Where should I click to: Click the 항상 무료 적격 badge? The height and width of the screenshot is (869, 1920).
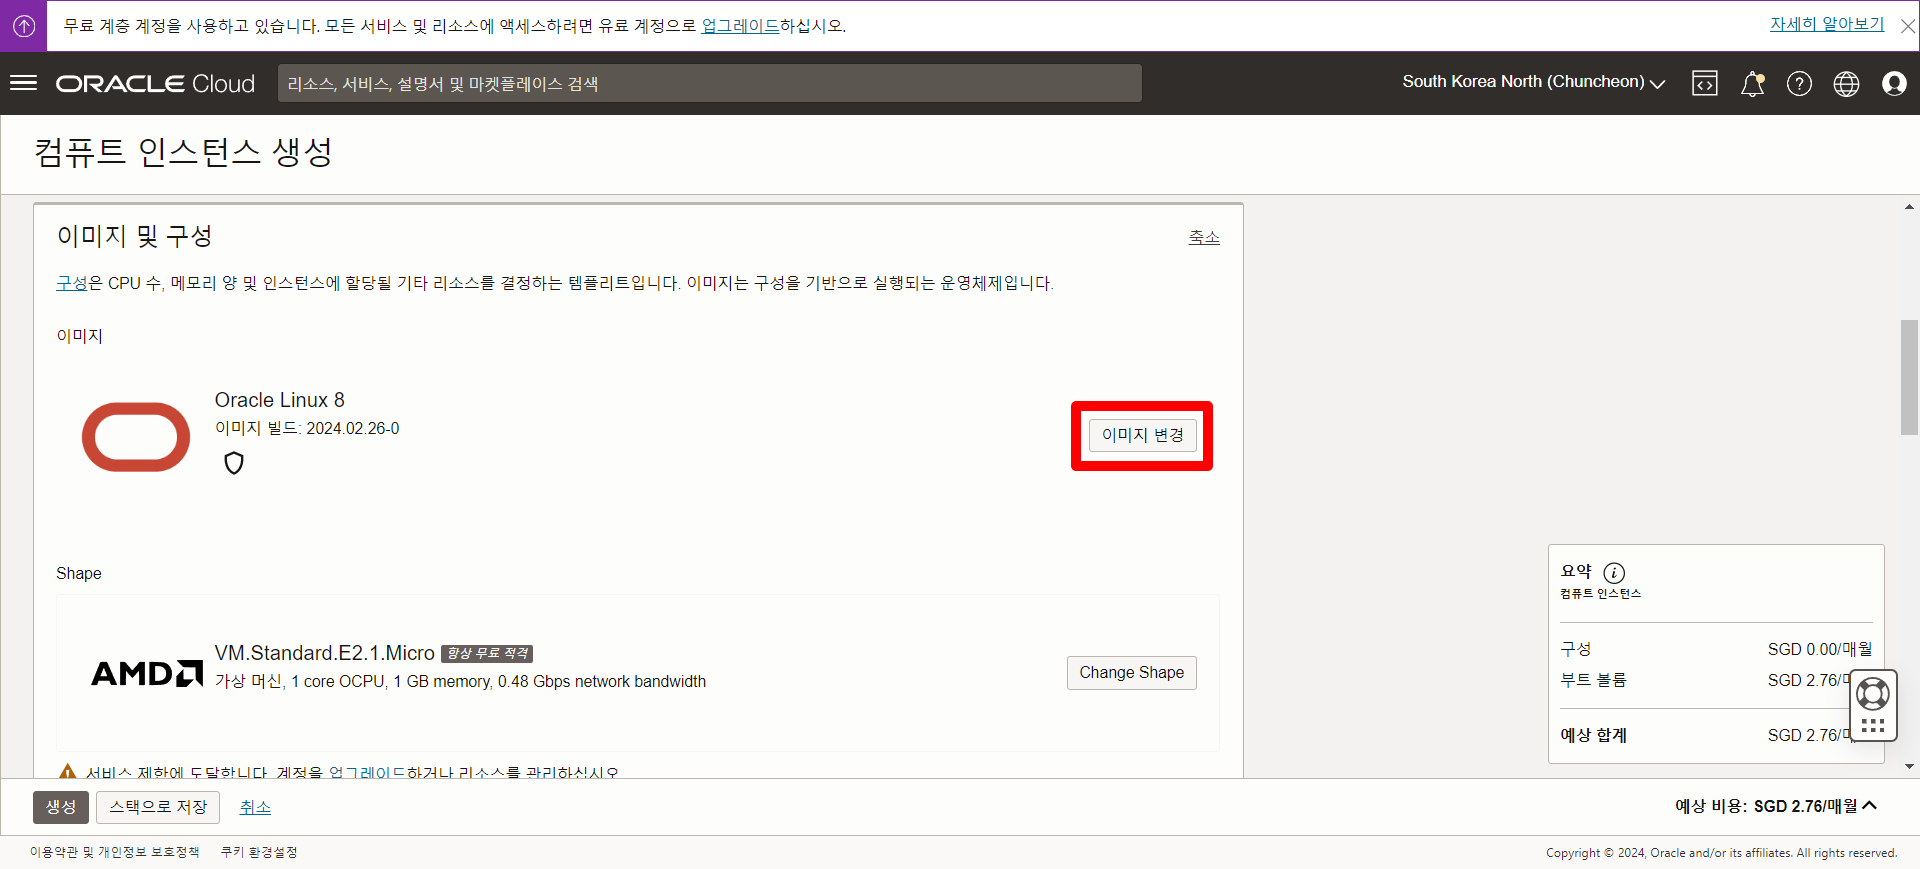click(x=487, y=654)
